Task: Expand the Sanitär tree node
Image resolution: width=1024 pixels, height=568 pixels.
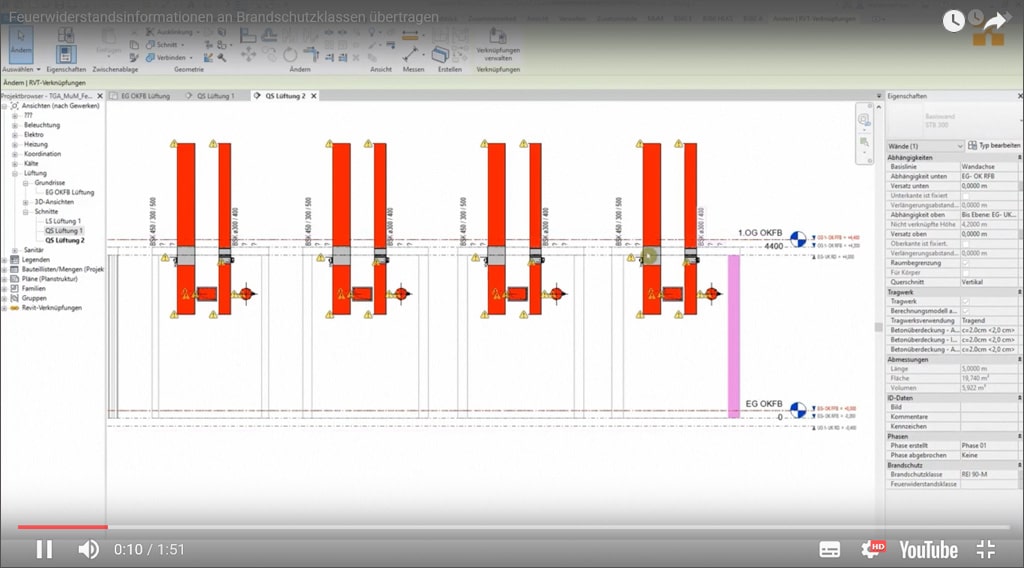Action: [x=14, y=250]
